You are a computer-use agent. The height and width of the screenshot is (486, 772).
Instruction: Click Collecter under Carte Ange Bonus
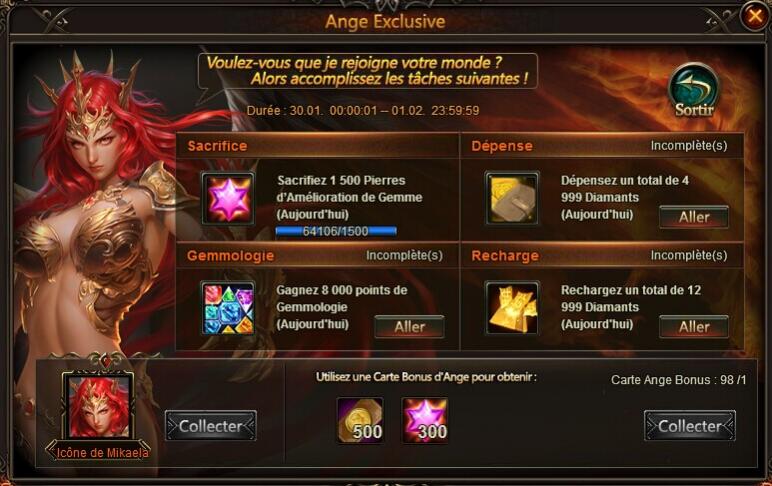click(690, 426)
